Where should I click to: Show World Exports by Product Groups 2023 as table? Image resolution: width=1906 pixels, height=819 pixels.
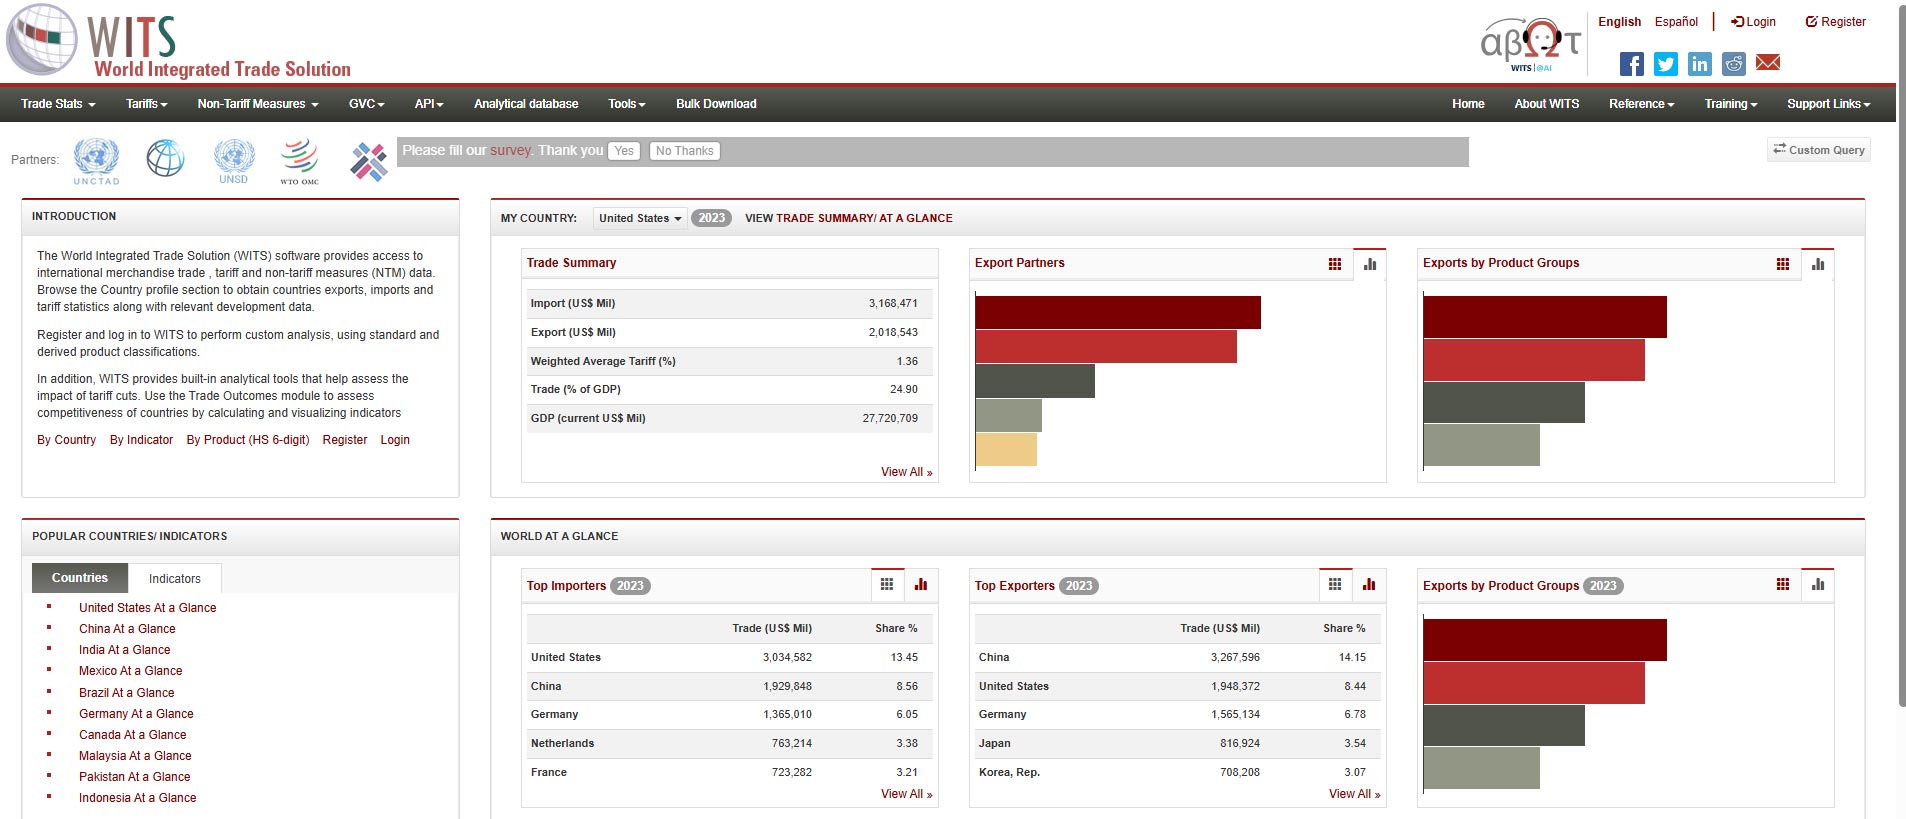tap(1782, 585)
